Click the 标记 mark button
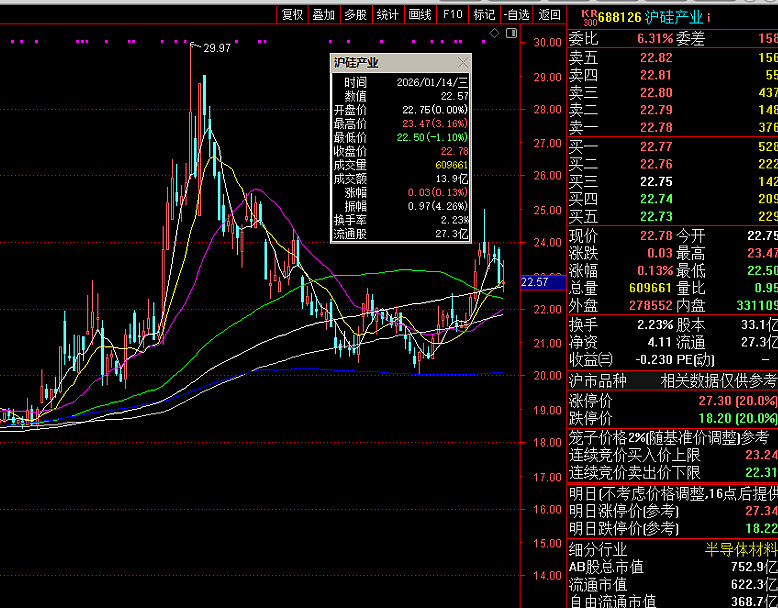 tap(484, 14)
